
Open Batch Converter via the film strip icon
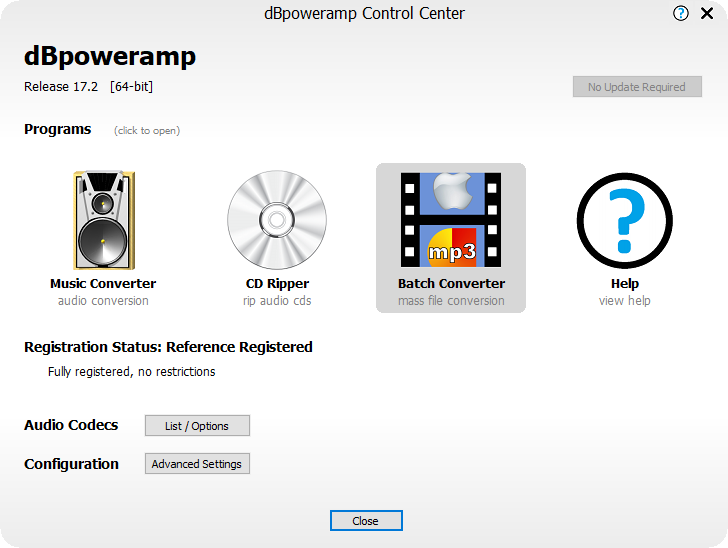[x=450, y=220]
